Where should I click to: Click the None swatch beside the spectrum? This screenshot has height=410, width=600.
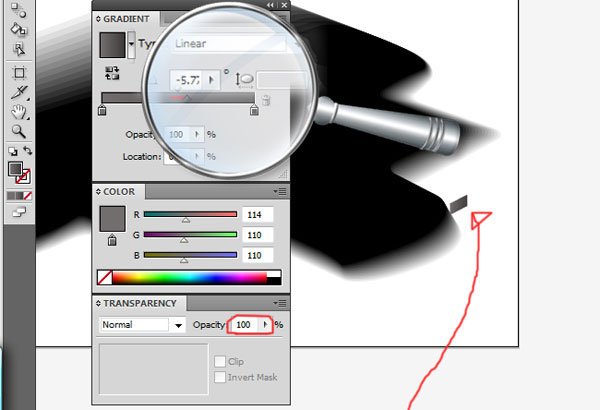(105, 278)
